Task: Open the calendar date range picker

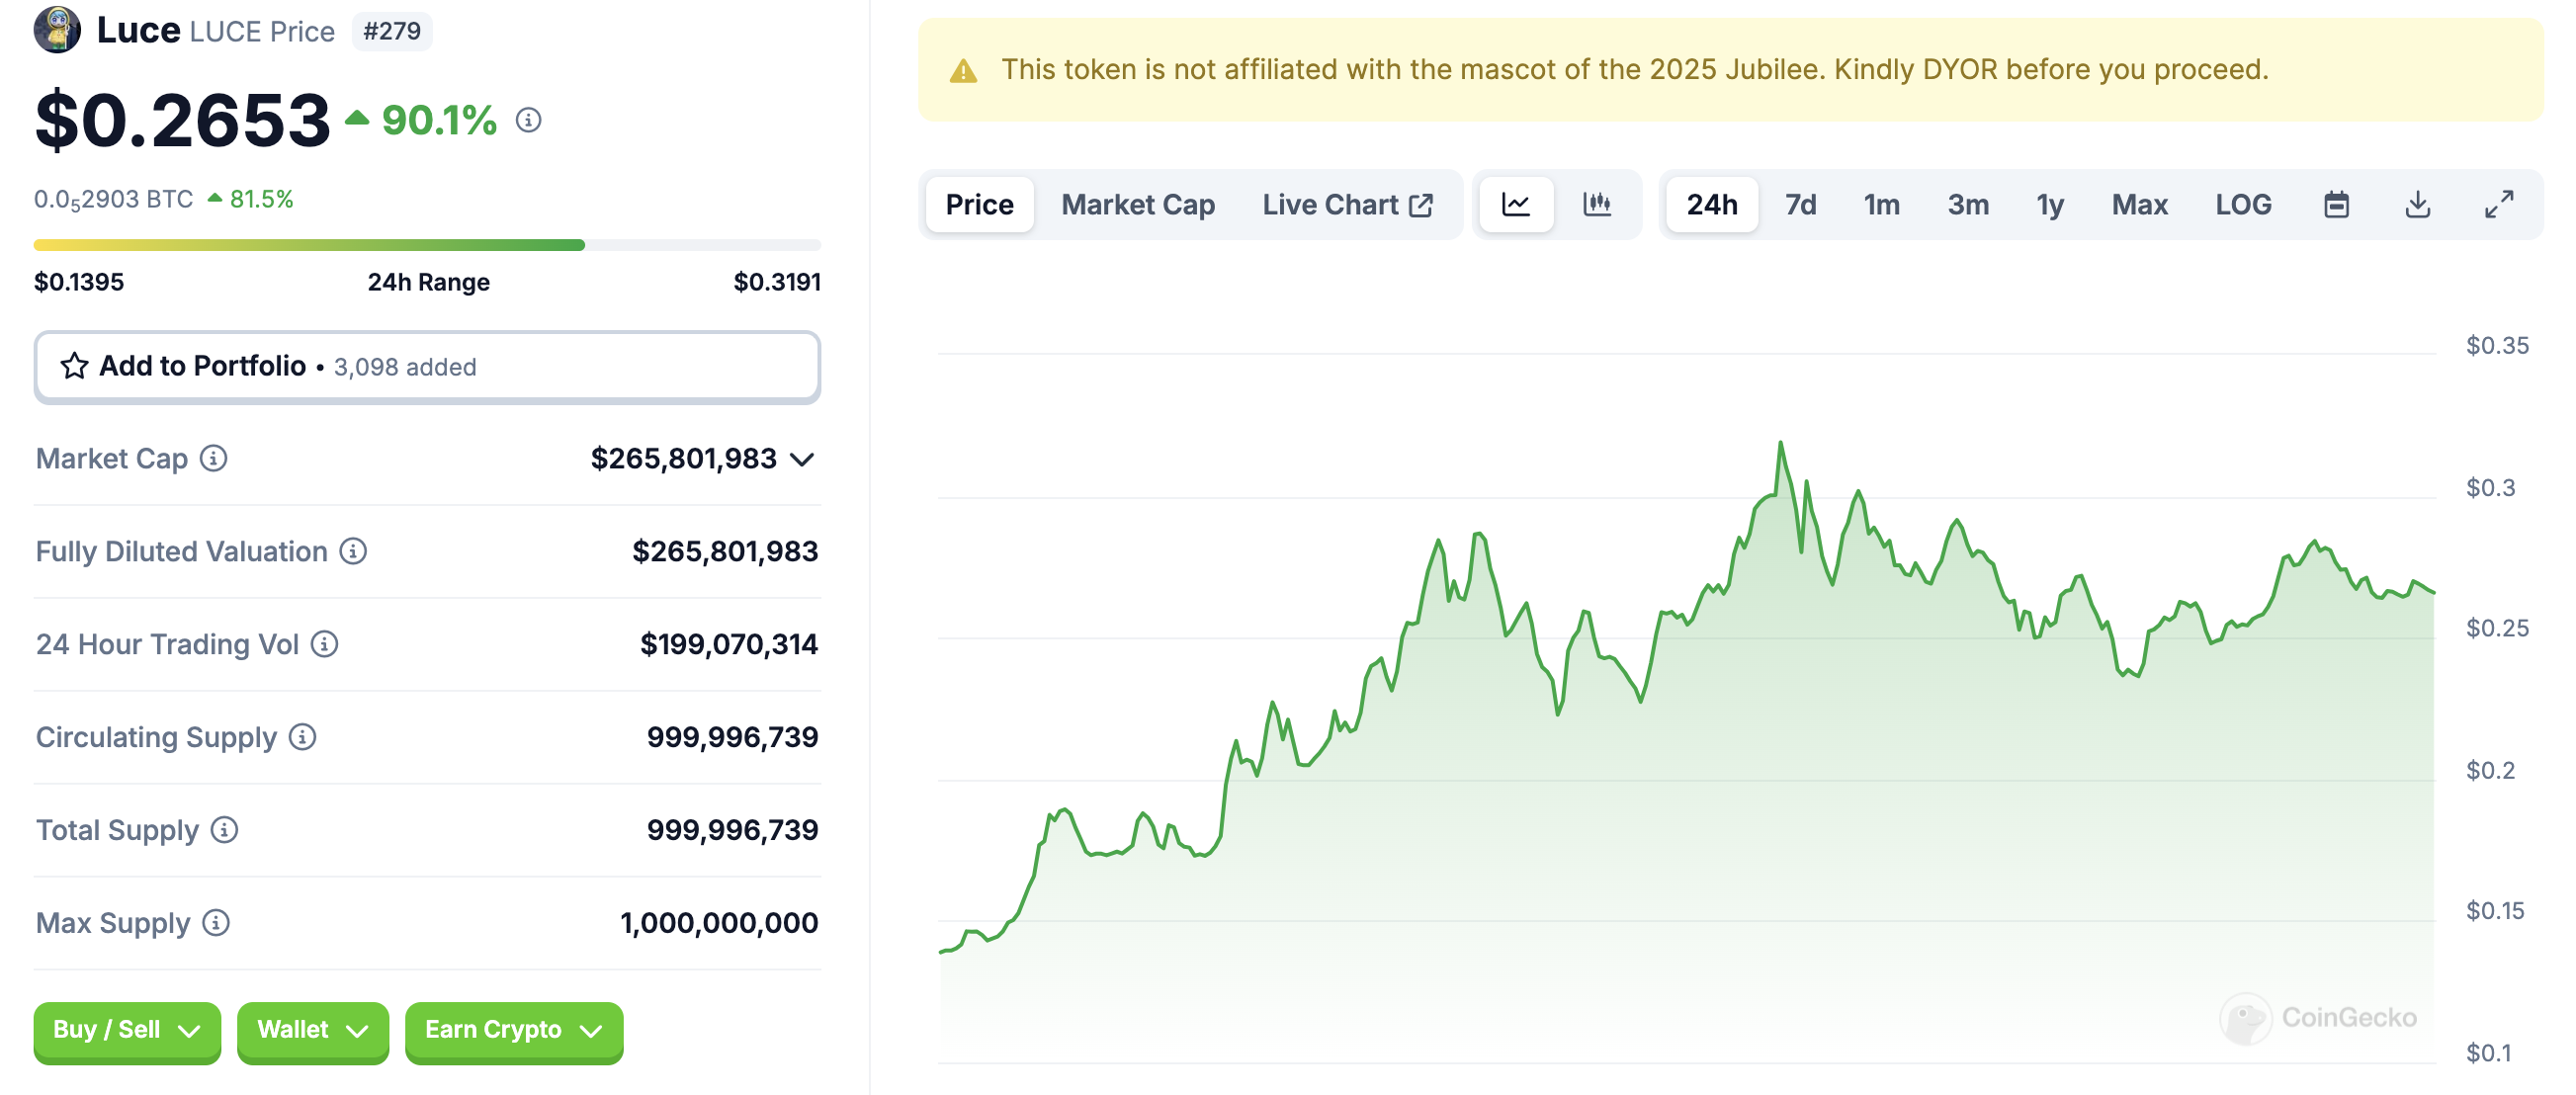Action: click(x=2336, y=205)
